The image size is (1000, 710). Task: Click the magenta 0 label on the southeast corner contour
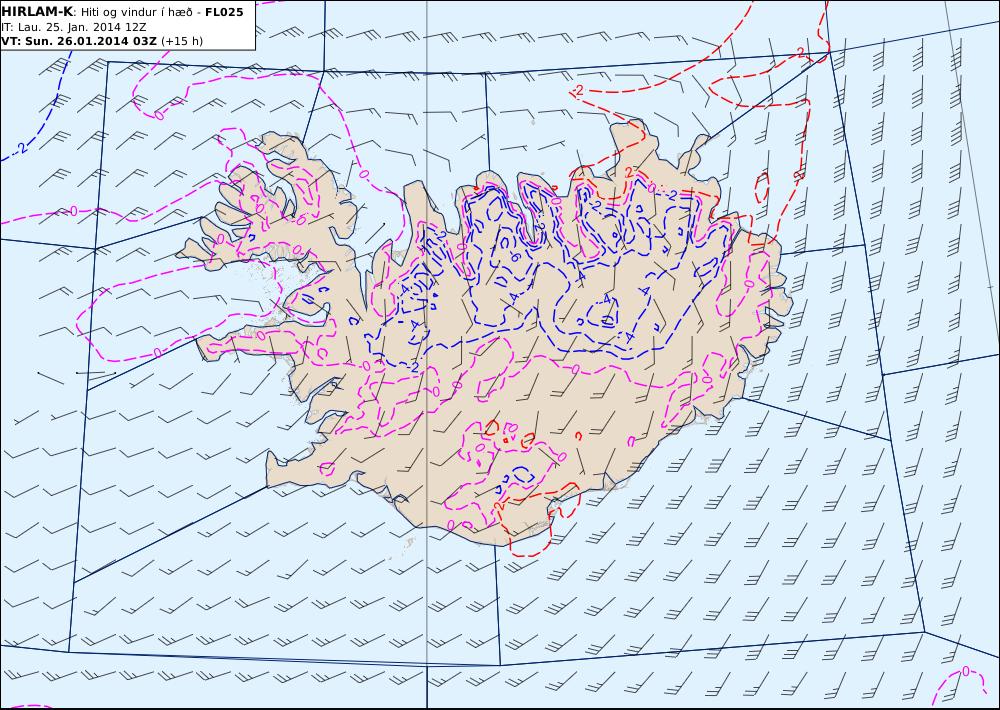[x=966, y=671]
